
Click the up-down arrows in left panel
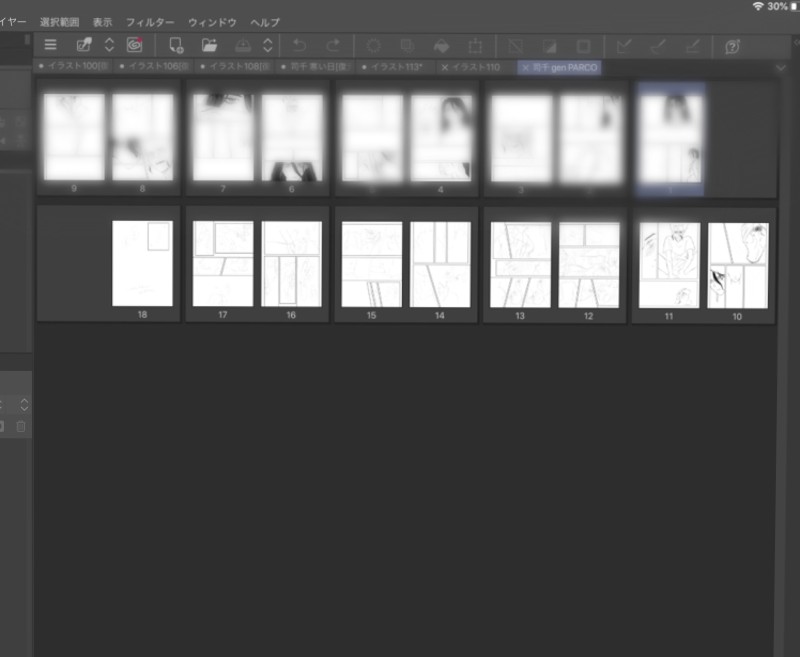(x=24, y=405)
